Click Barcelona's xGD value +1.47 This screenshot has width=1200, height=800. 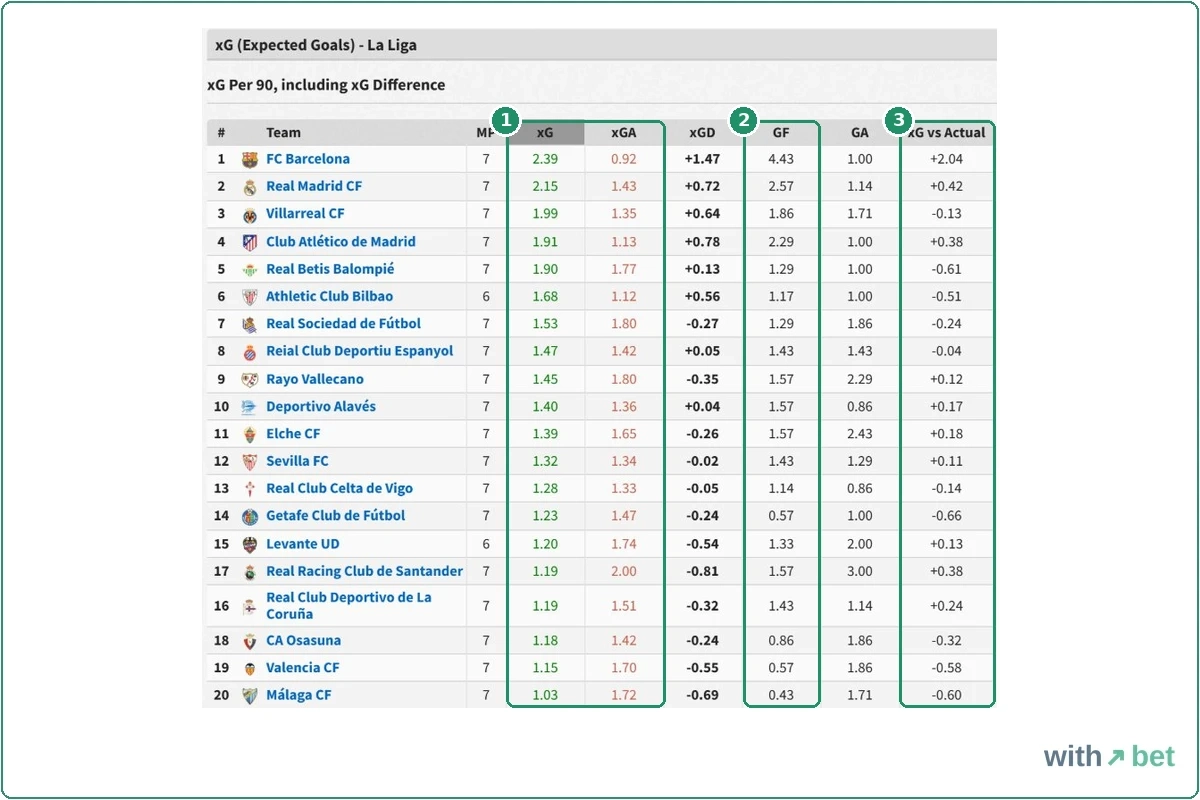click(702, 159)
